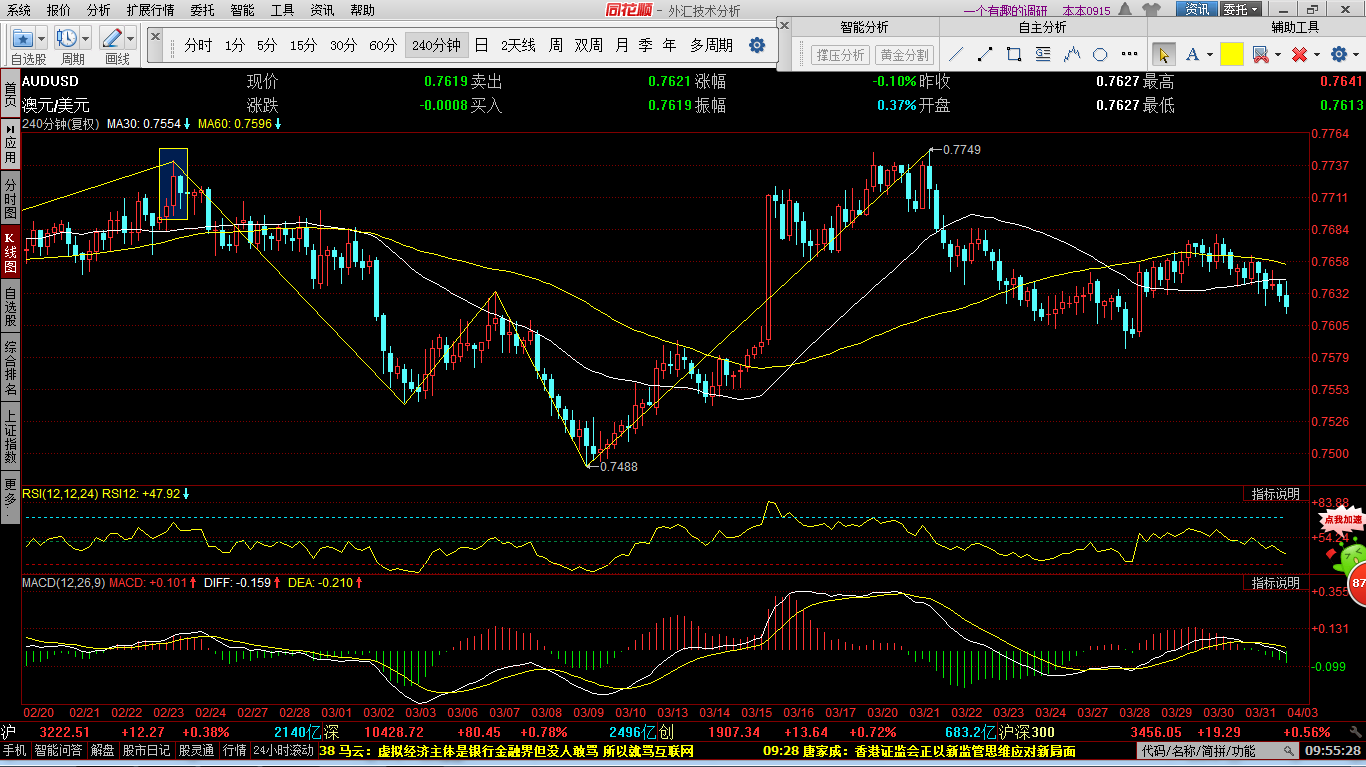Click the MA60 down arrow indicator
The height and width of the screenshot is (767, 1366).
[x=278, y=124]
